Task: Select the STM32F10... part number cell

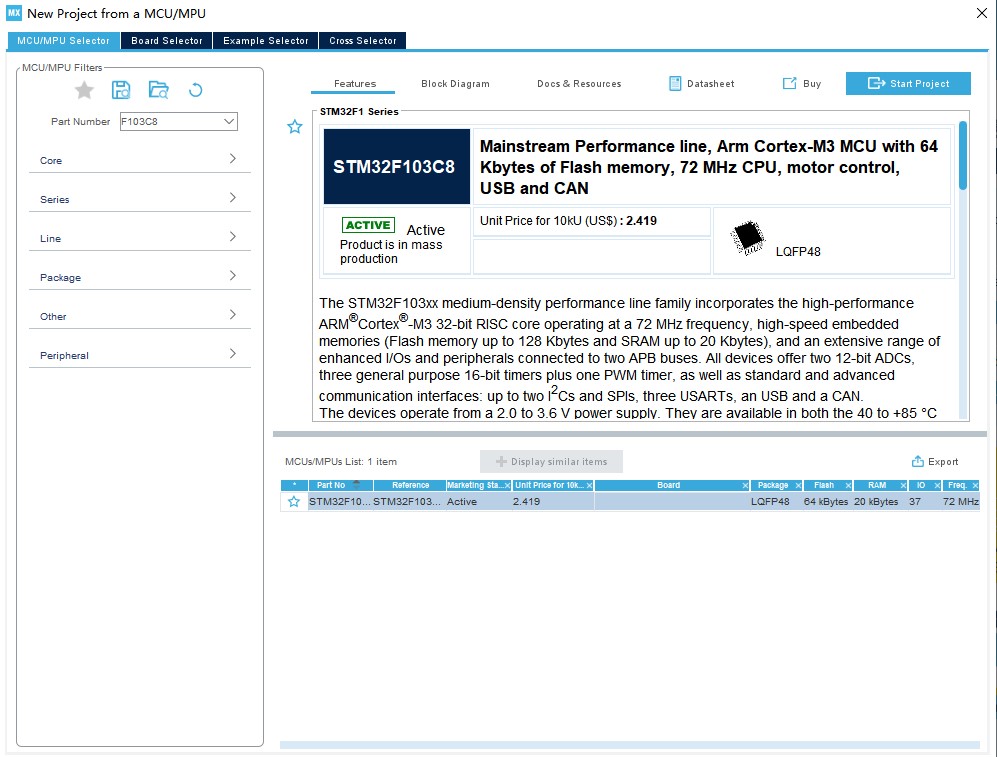Action: [x=340, y=501]
